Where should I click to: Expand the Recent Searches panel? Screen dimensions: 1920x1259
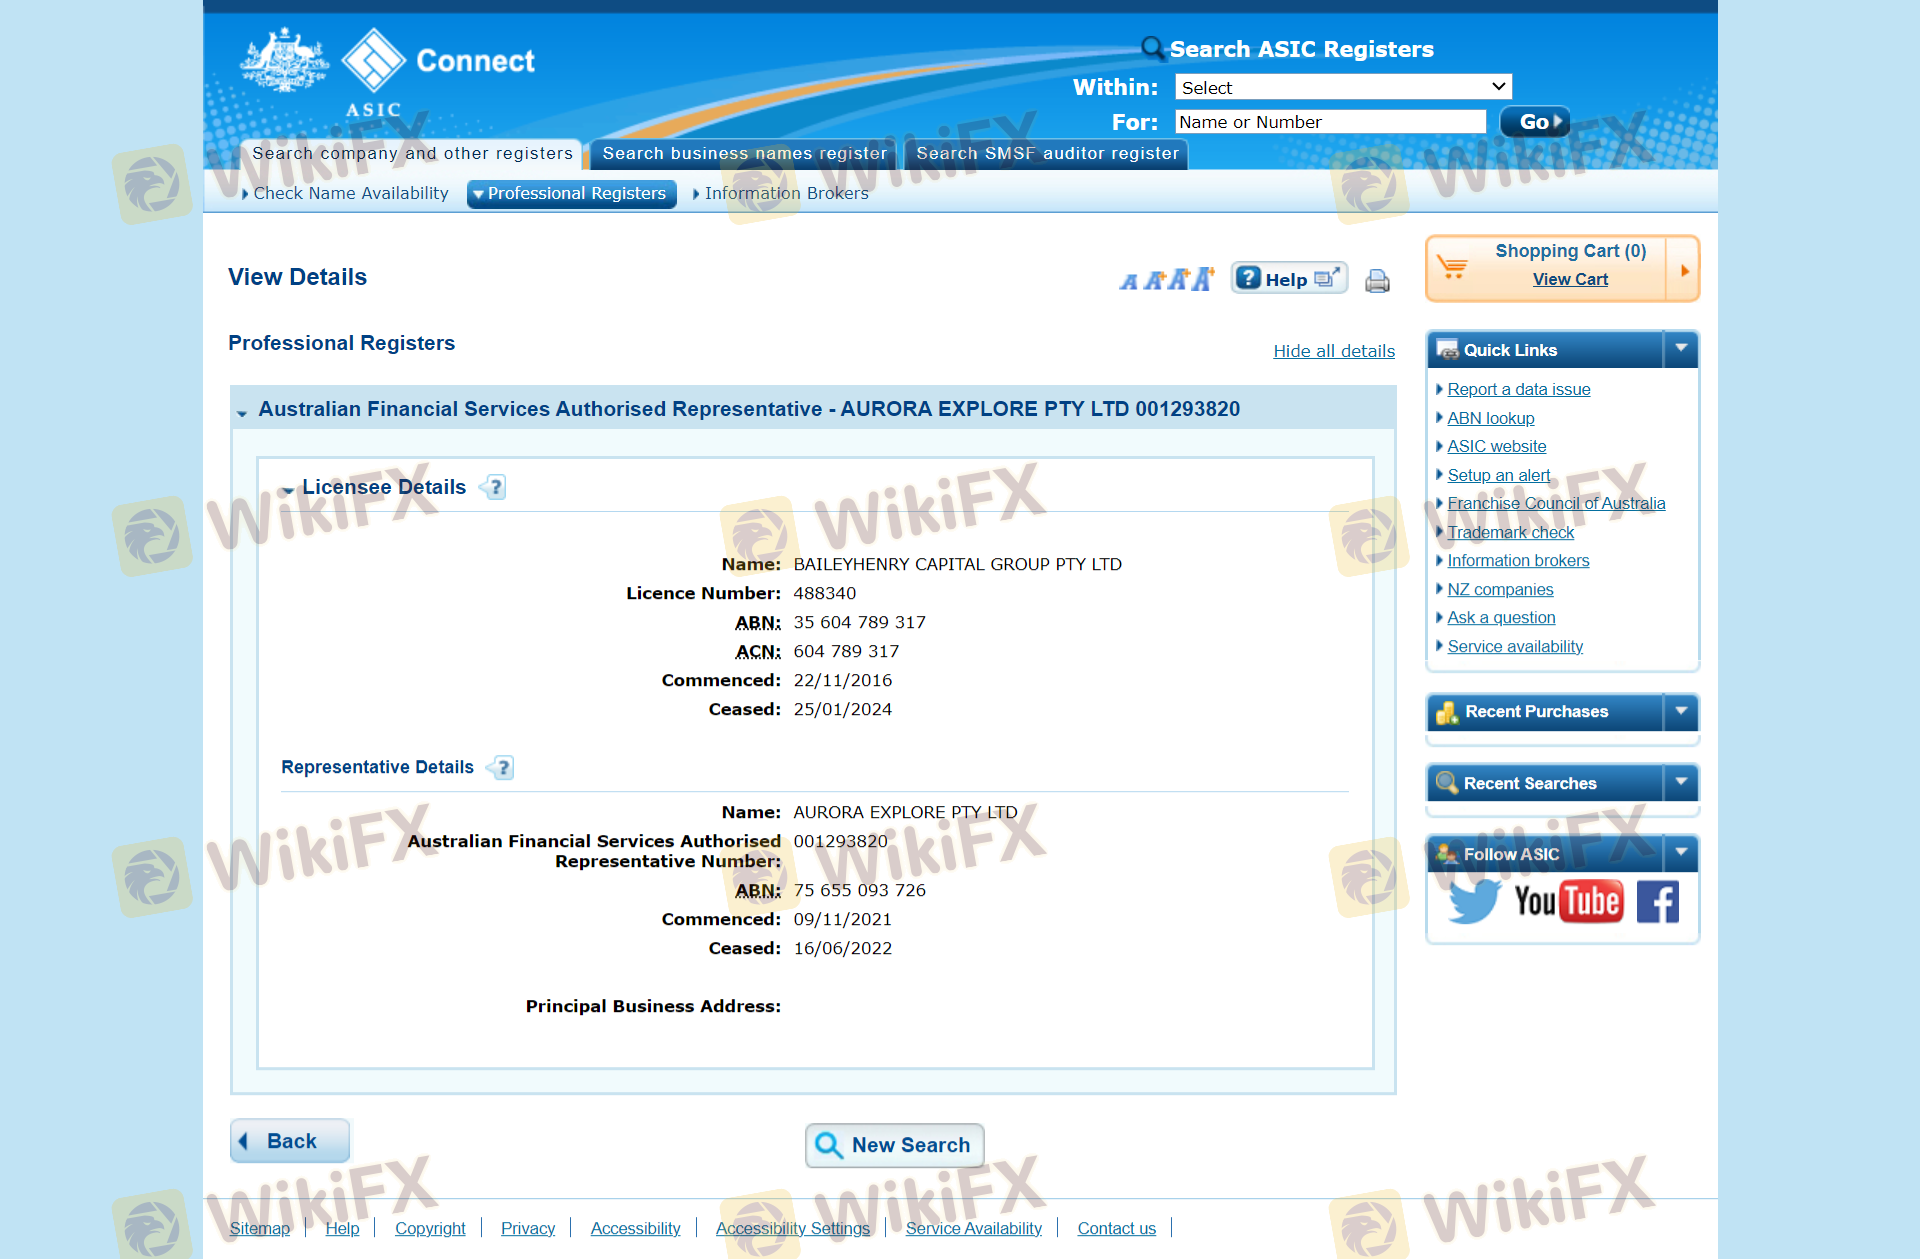pyautogui.click(x=1681, y=782)
